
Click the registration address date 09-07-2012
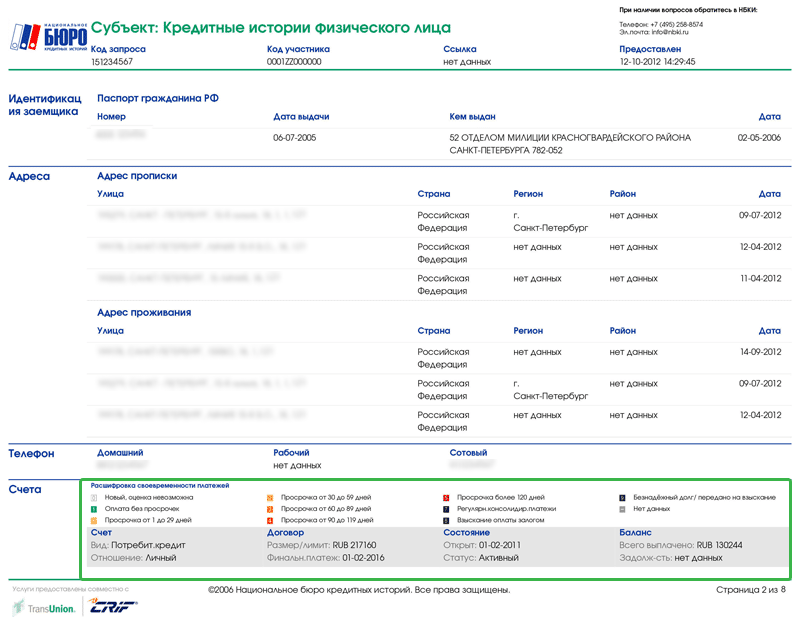click(x=760, y=215)
